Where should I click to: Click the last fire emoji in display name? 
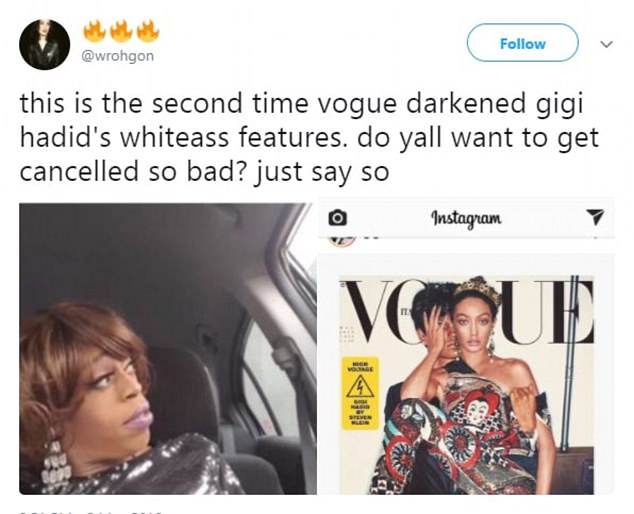click(148, 32)
